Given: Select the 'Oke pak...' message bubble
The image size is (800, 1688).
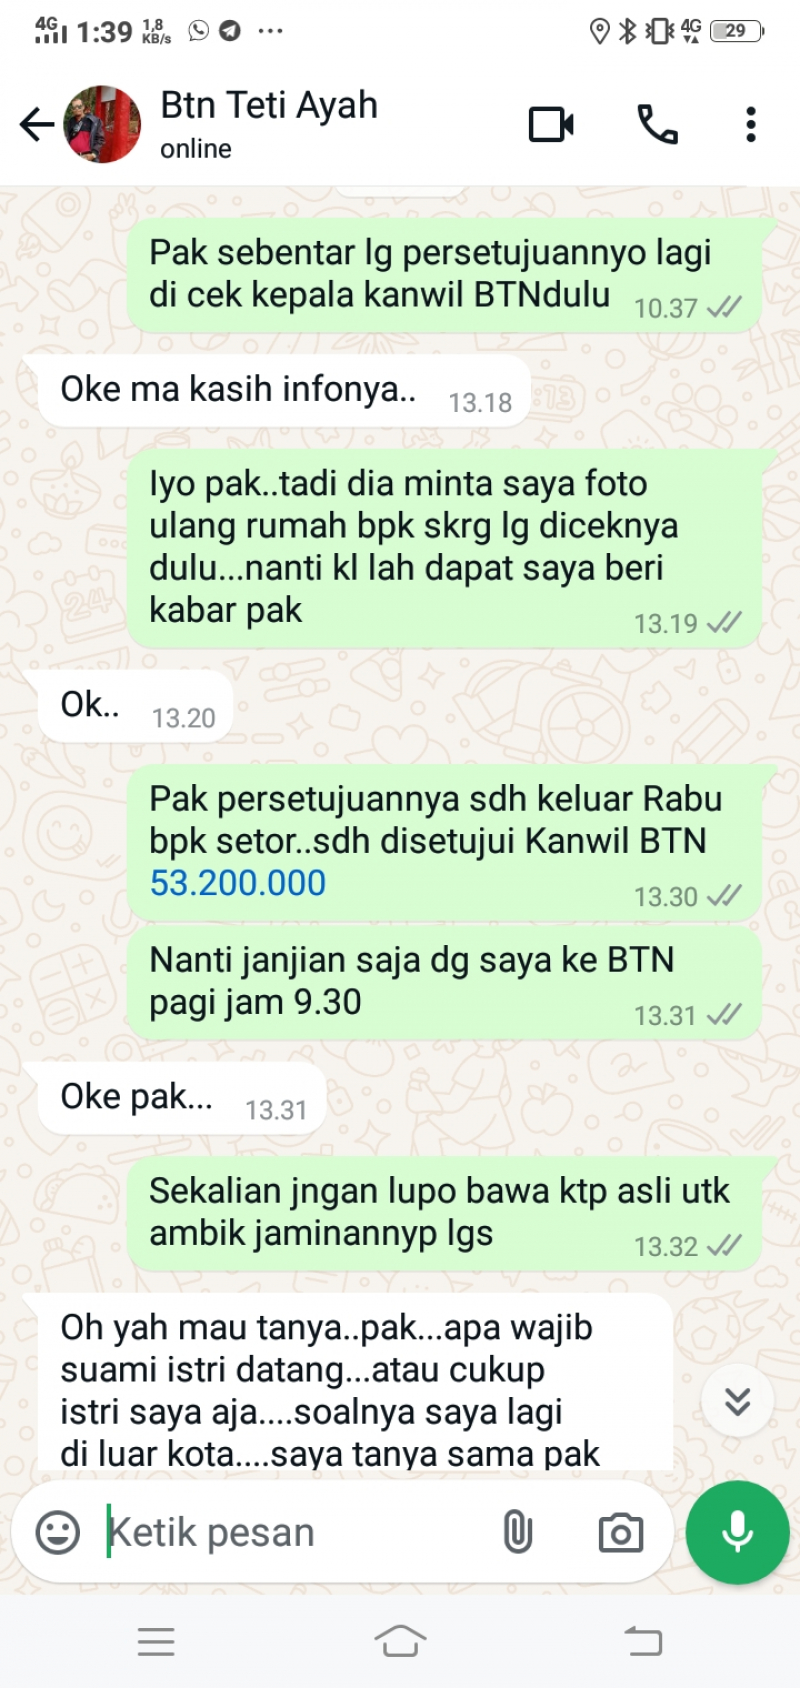Looking at the screenshot, I should click(182, 1098).
